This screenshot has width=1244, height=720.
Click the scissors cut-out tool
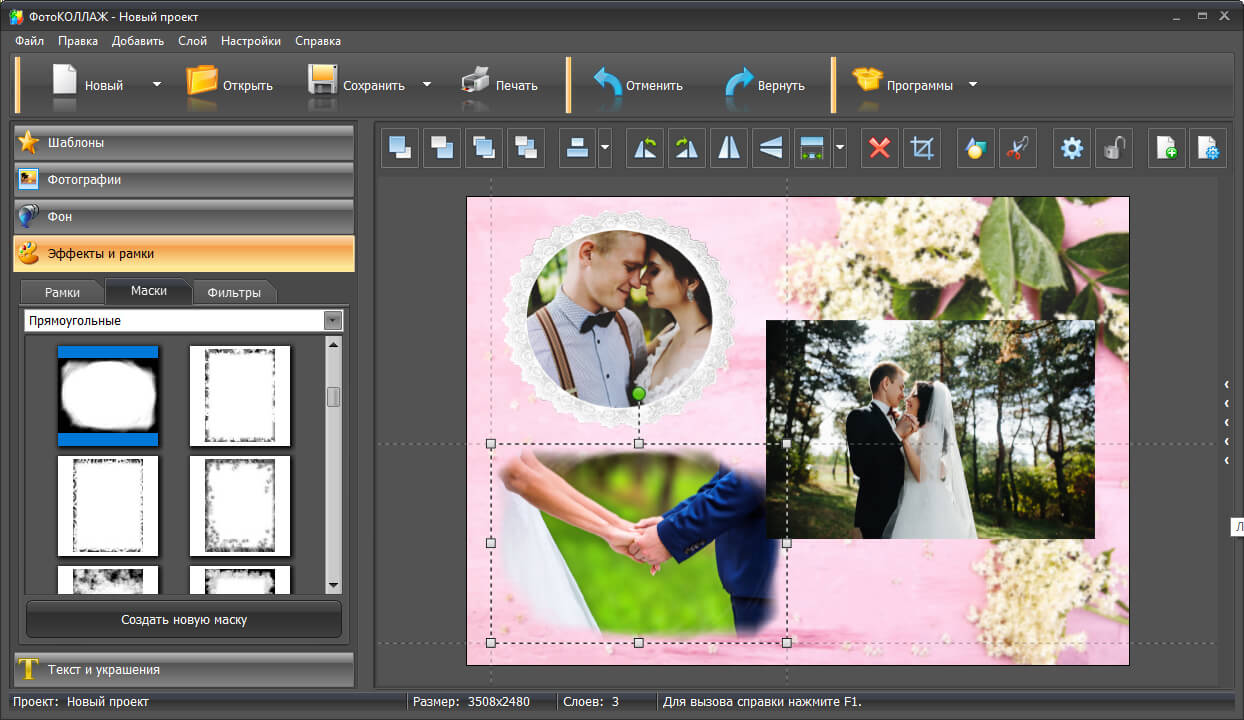coord(1017,148)
